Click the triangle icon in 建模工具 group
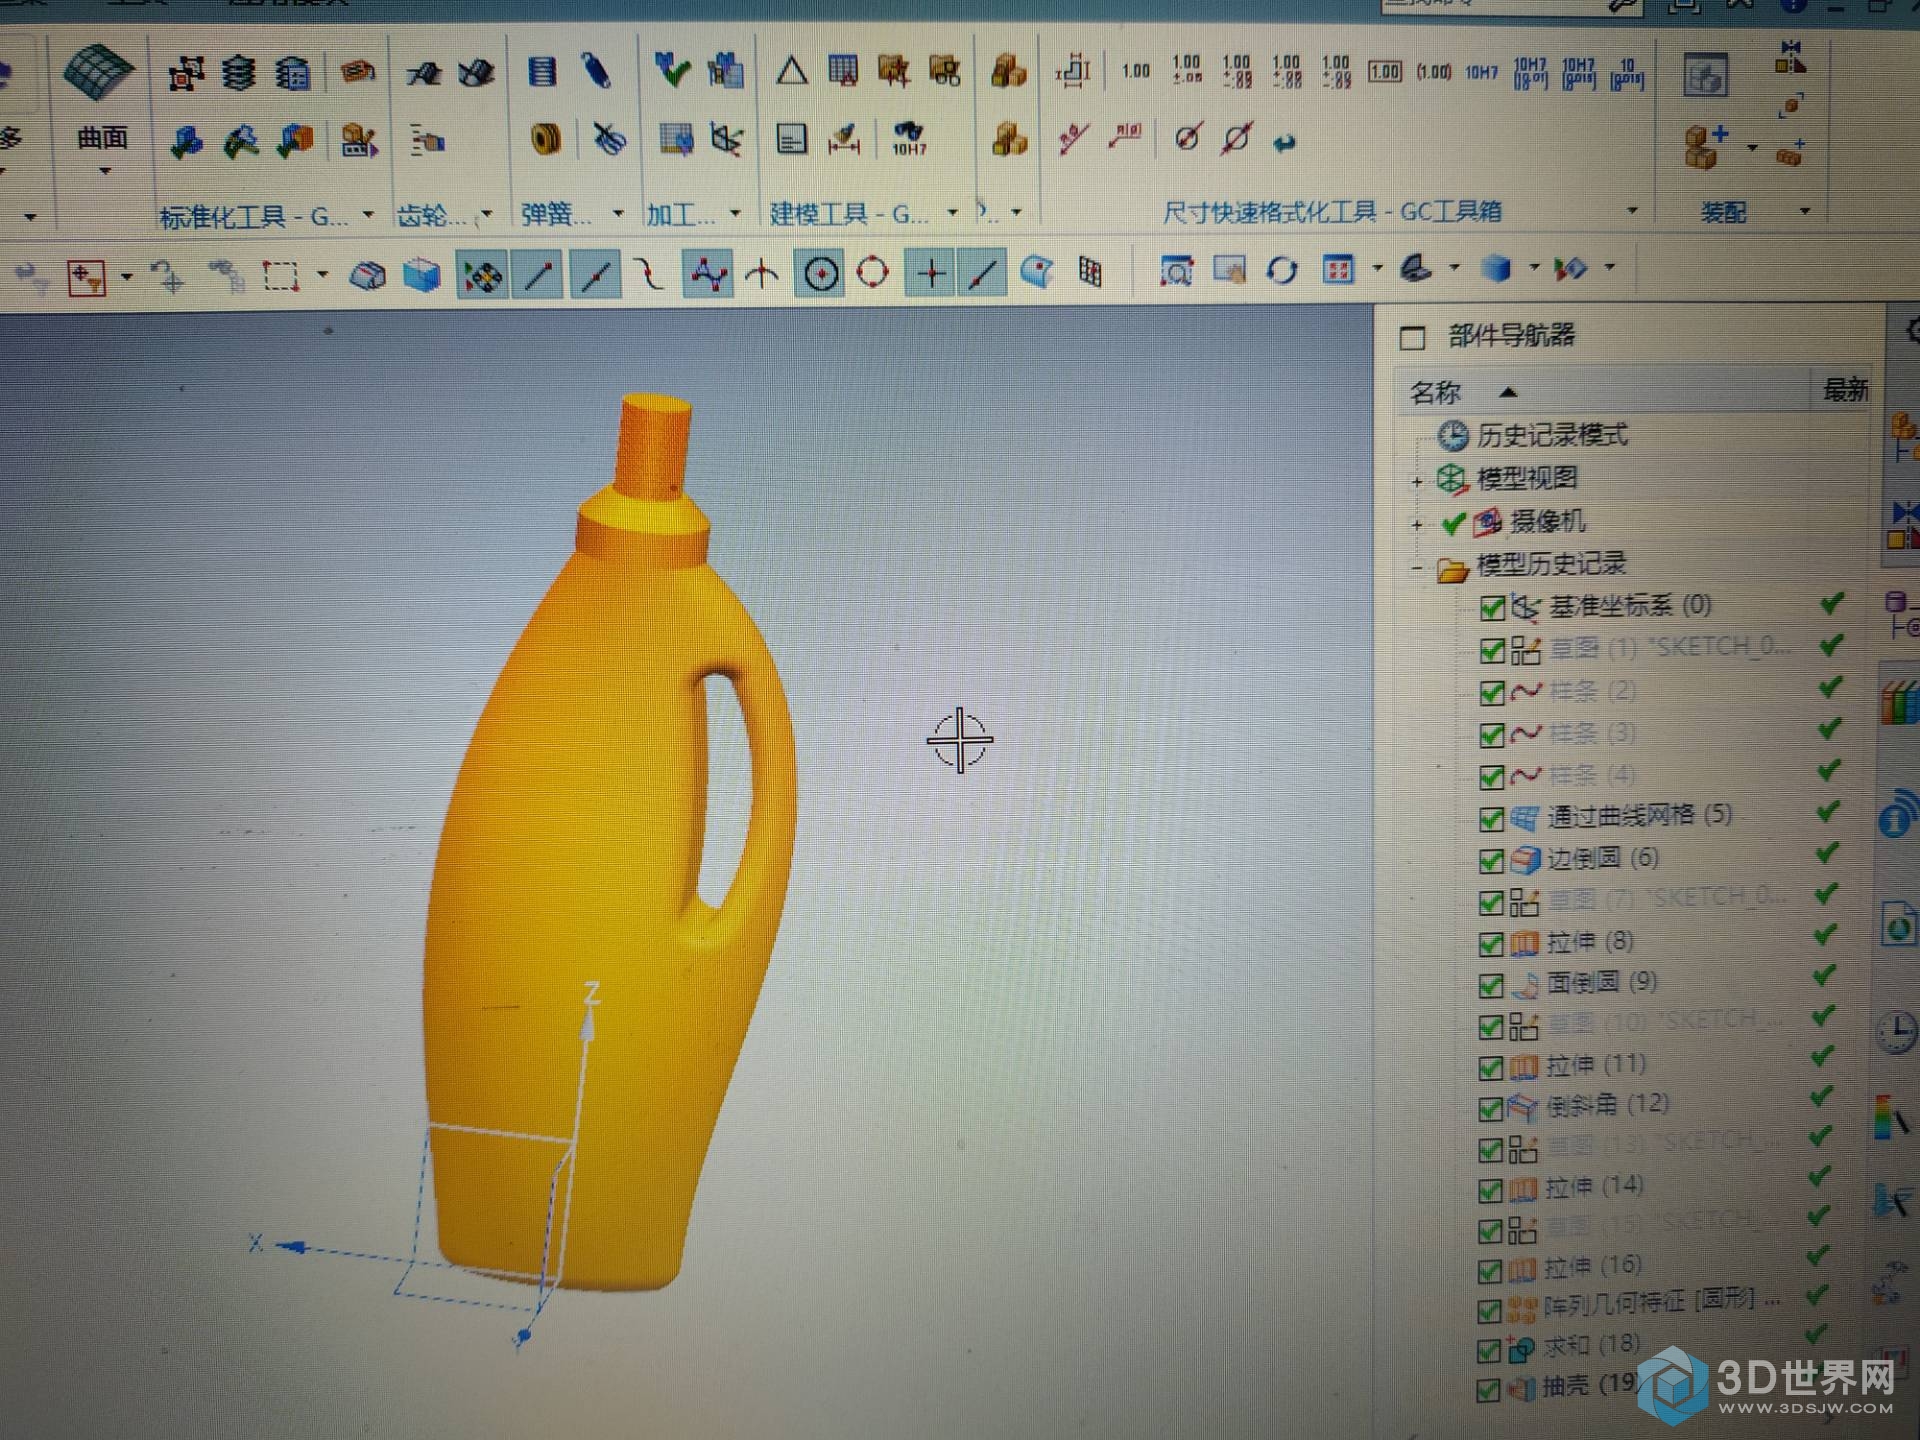1920x1440 pixels. tap(791, 72)
